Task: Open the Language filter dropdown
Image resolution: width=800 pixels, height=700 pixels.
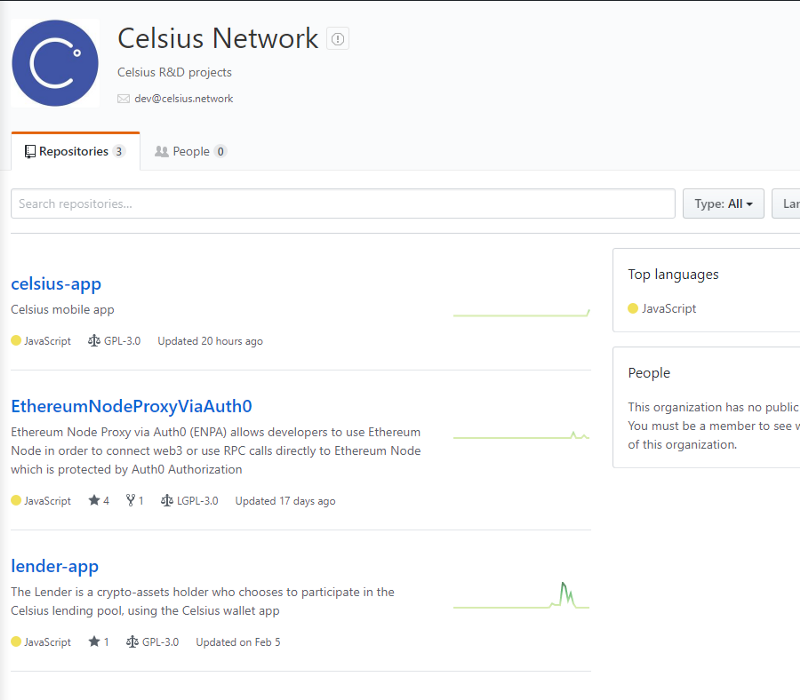Action: click(x=790, y=204)
